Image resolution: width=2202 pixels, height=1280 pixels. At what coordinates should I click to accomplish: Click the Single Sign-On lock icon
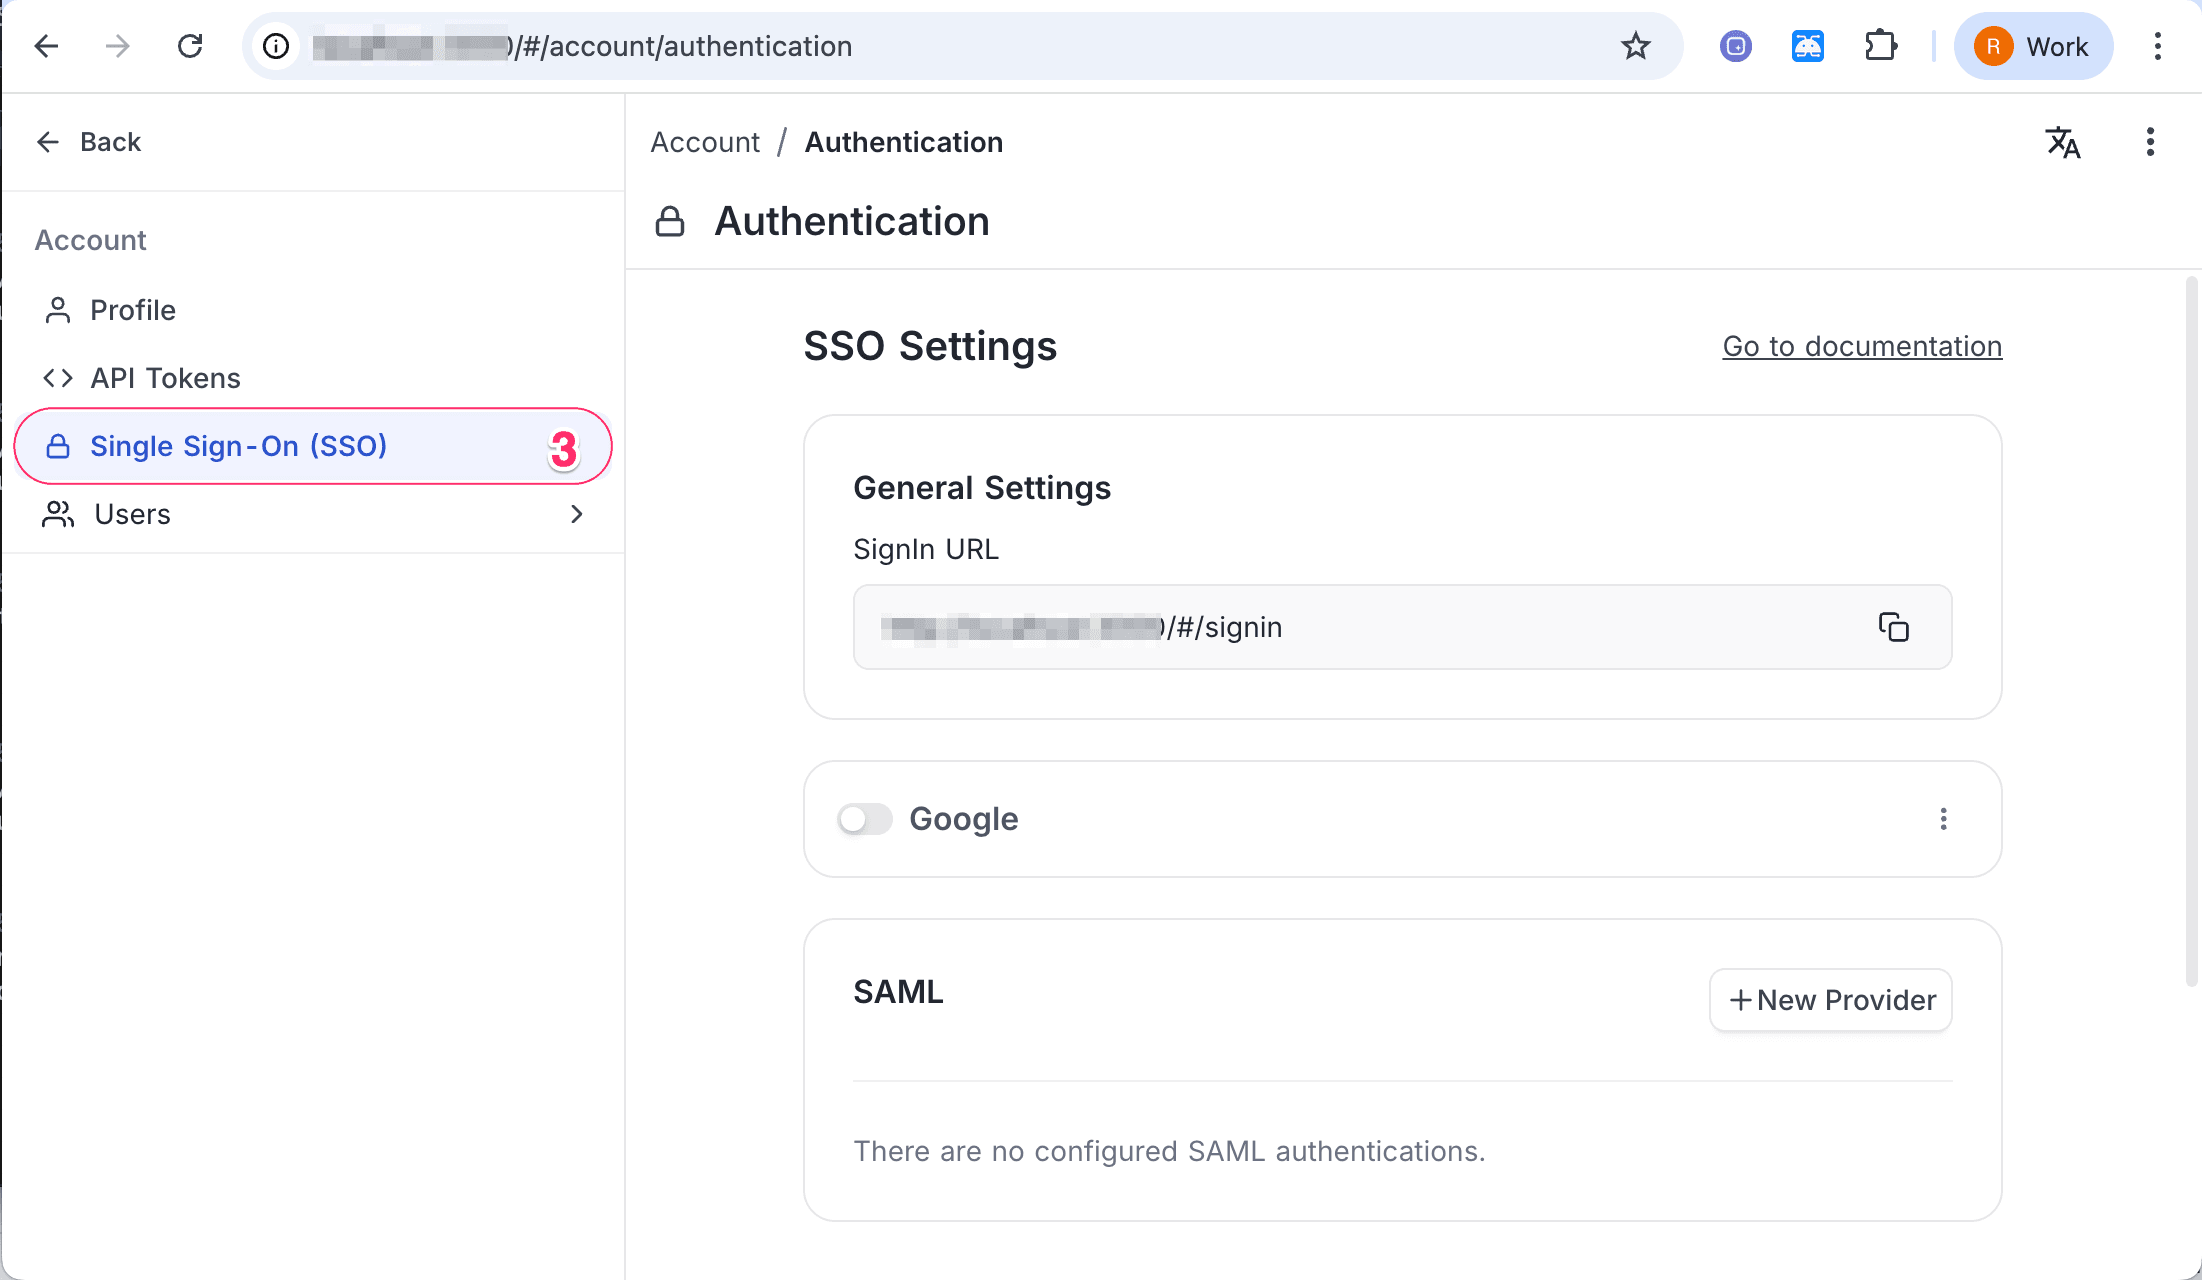(x=57, y=446)
